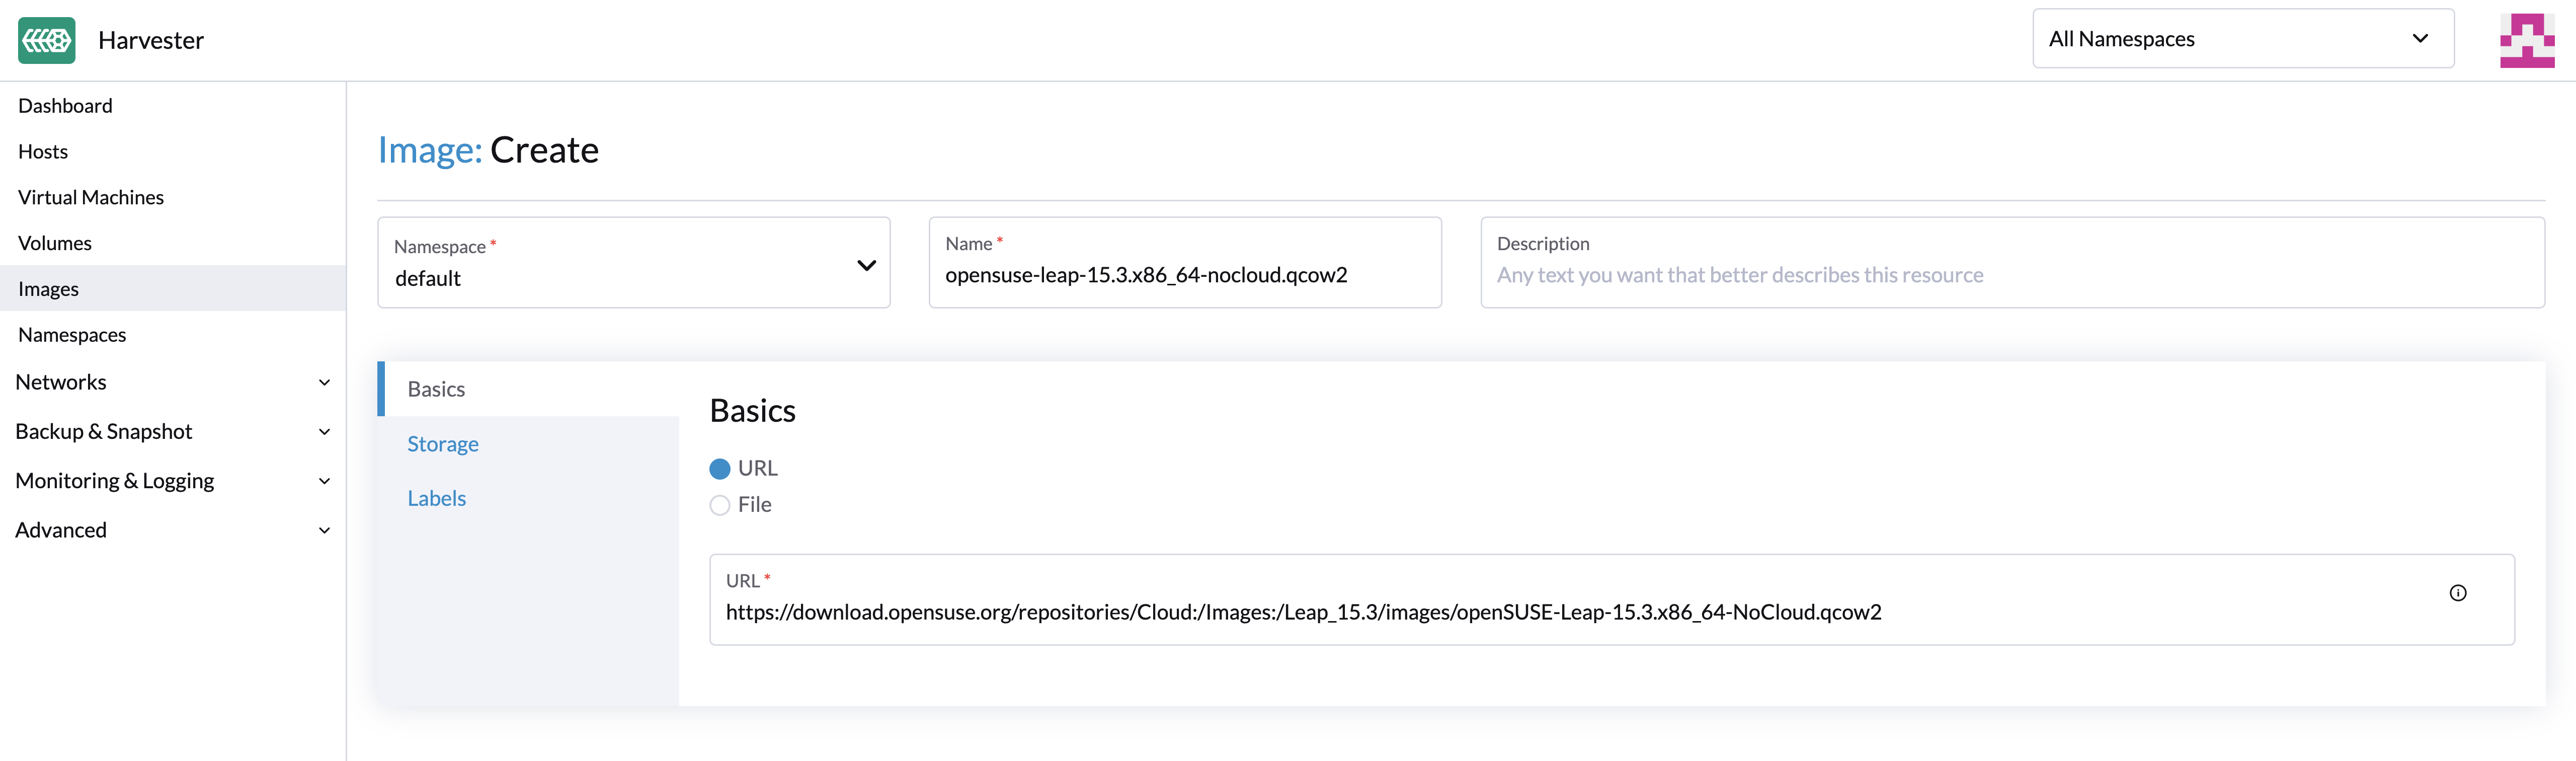Choose File as the image source
The height and width of the screenshot is (761, 2576).
[719, 505]
